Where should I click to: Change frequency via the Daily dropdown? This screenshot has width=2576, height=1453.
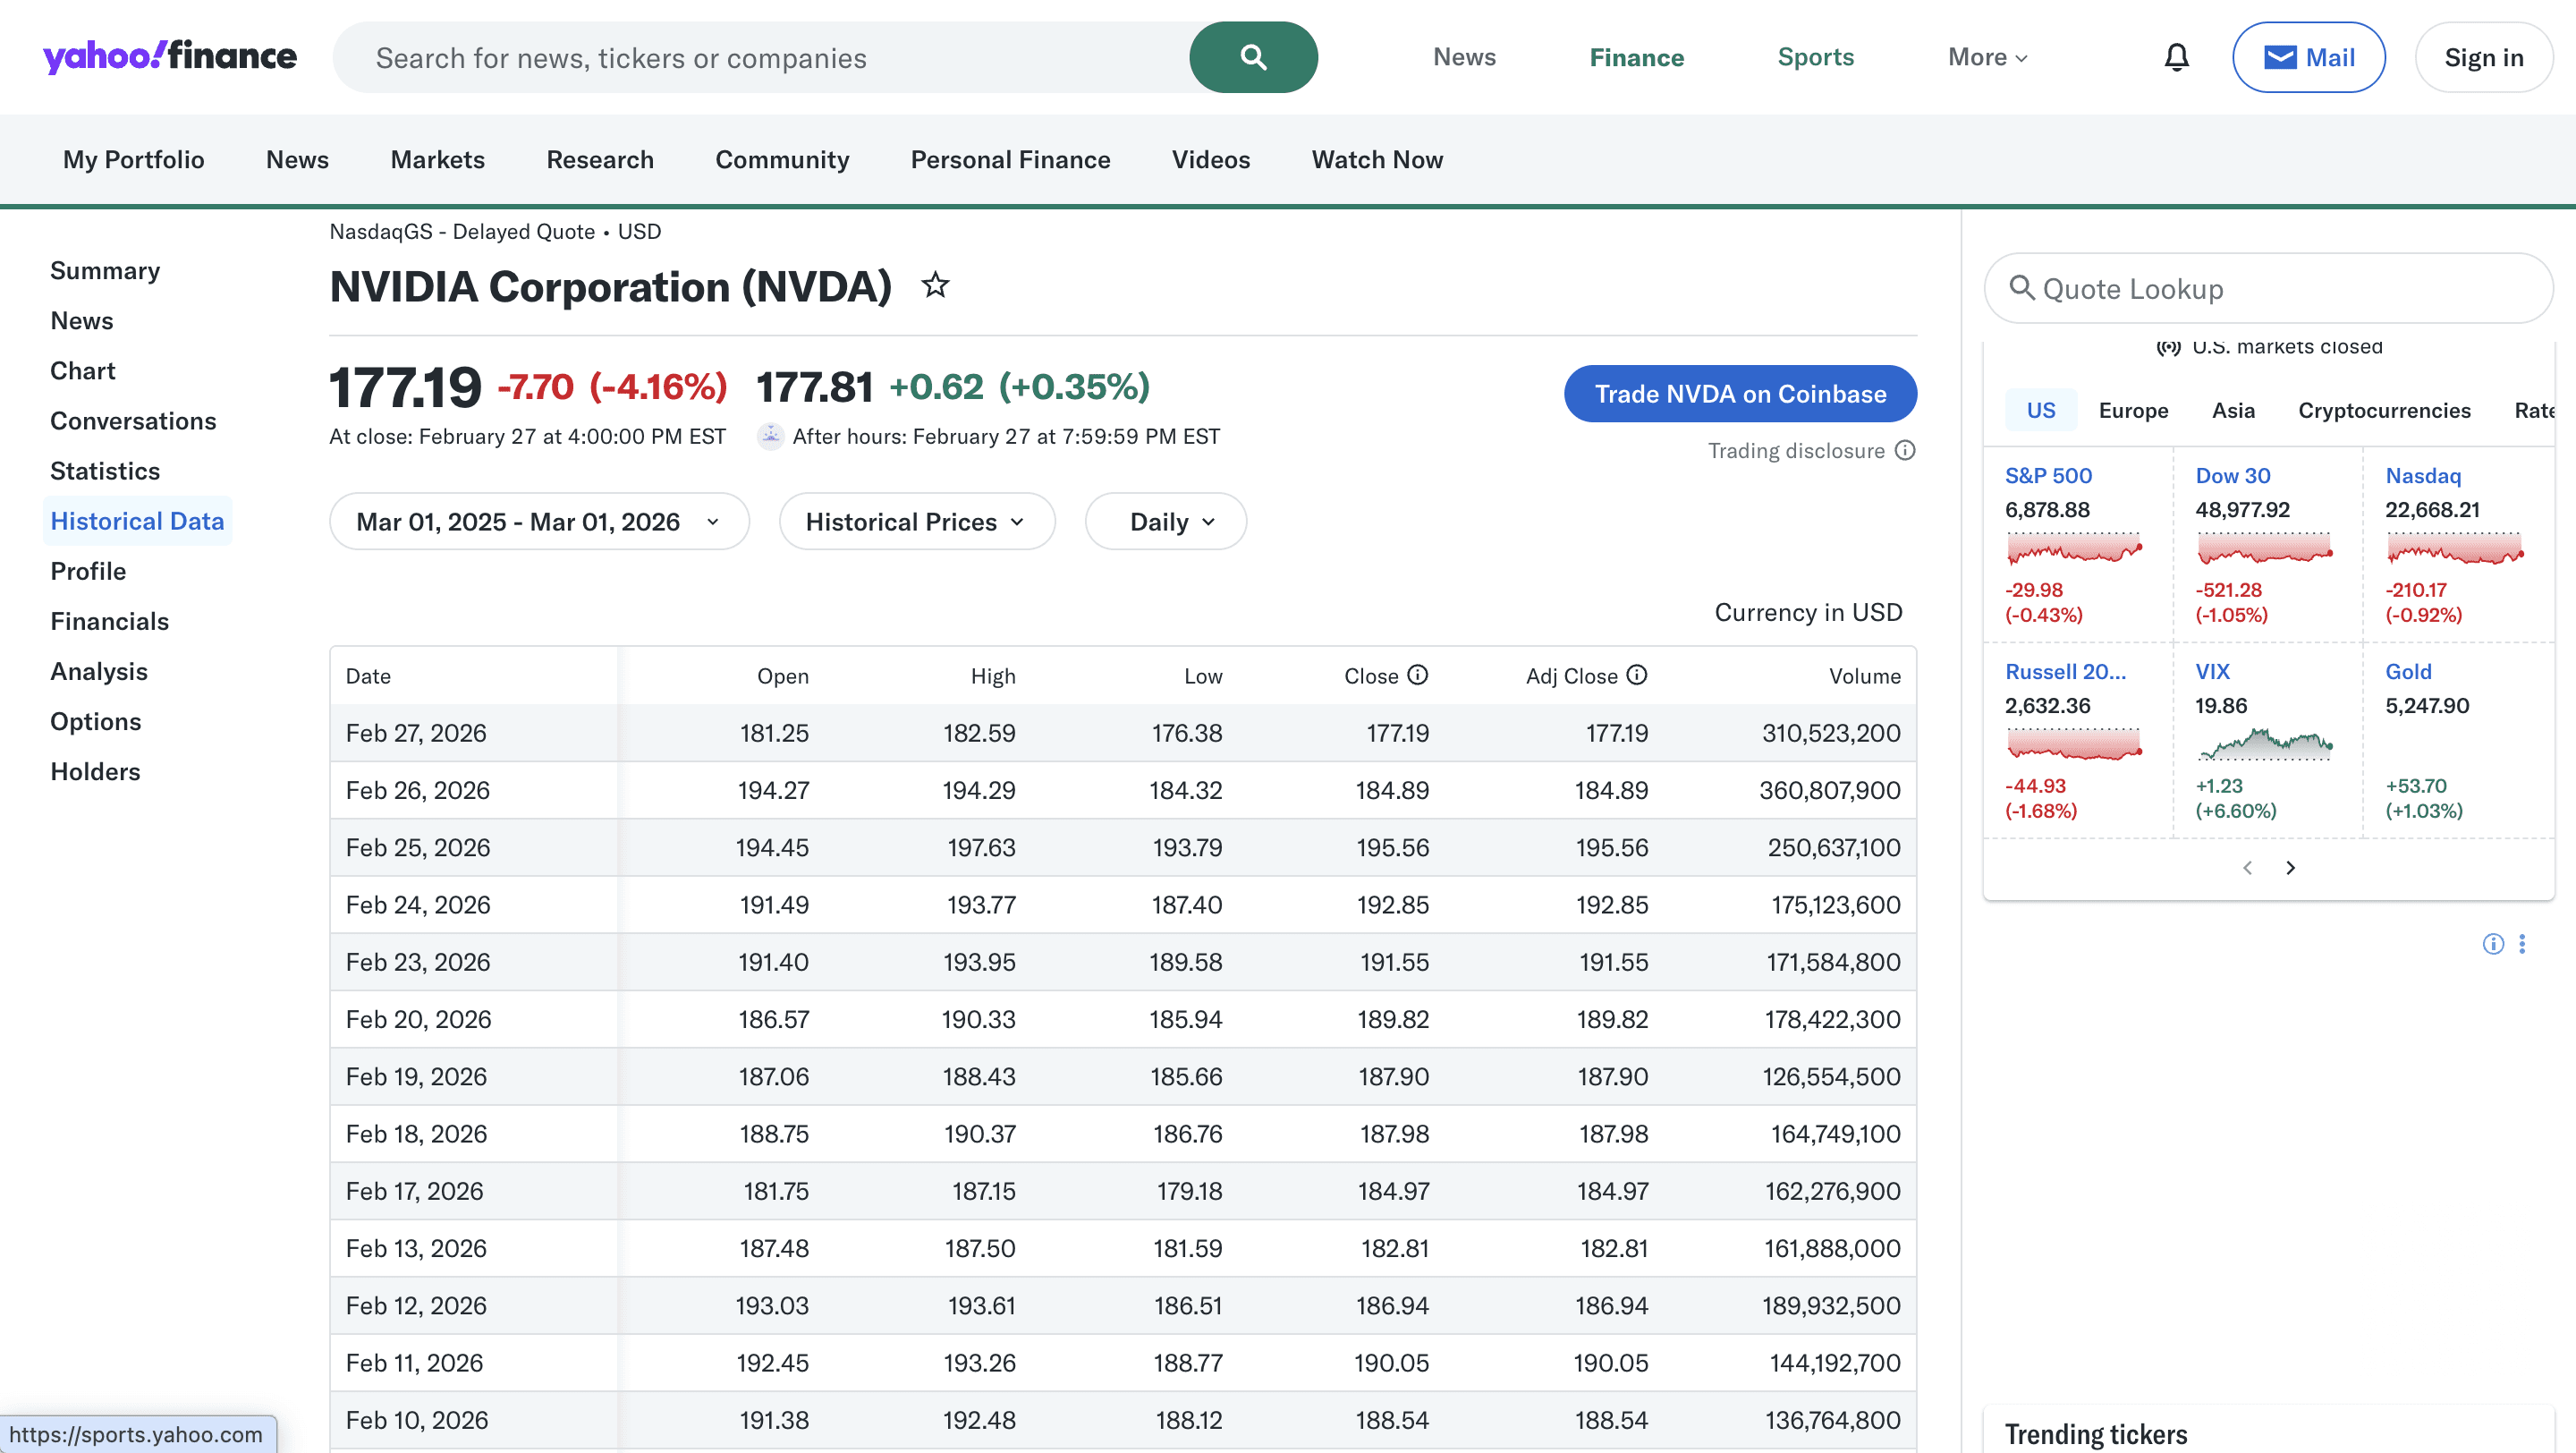click(1165, 521)
